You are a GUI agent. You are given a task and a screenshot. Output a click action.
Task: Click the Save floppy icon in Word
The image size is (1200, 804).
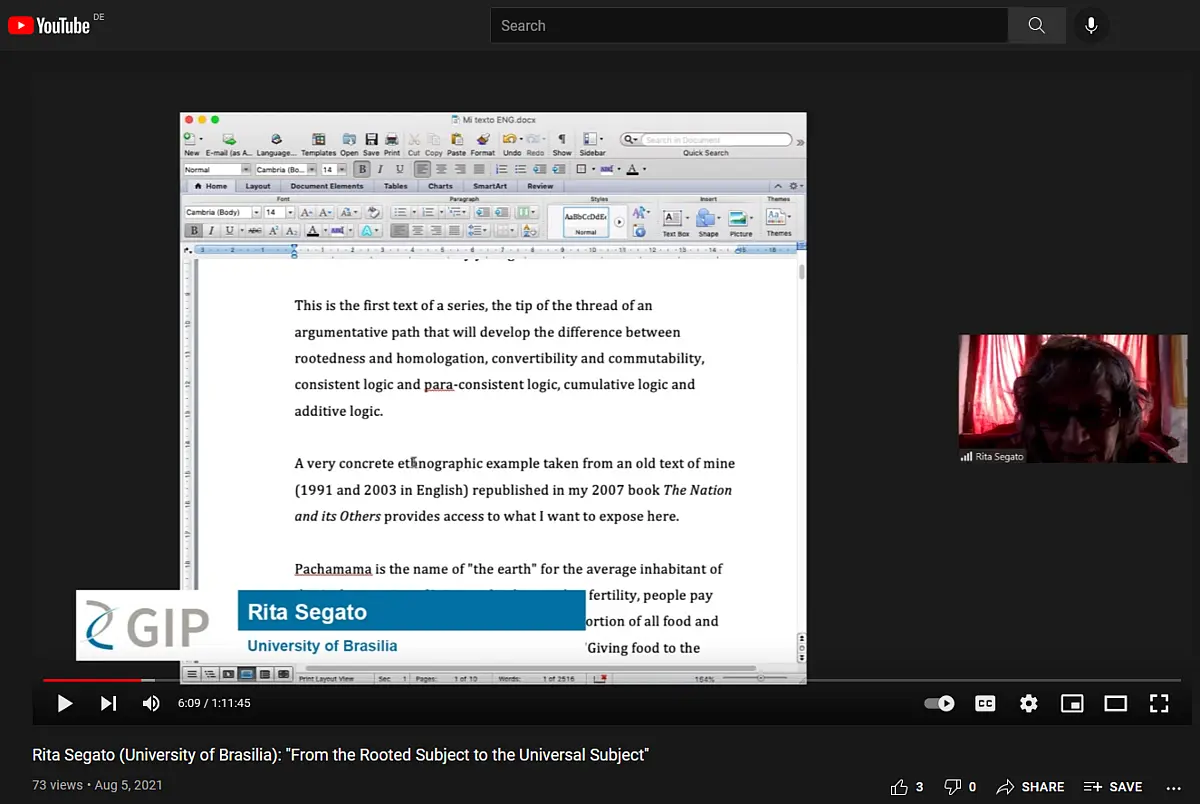371,139
